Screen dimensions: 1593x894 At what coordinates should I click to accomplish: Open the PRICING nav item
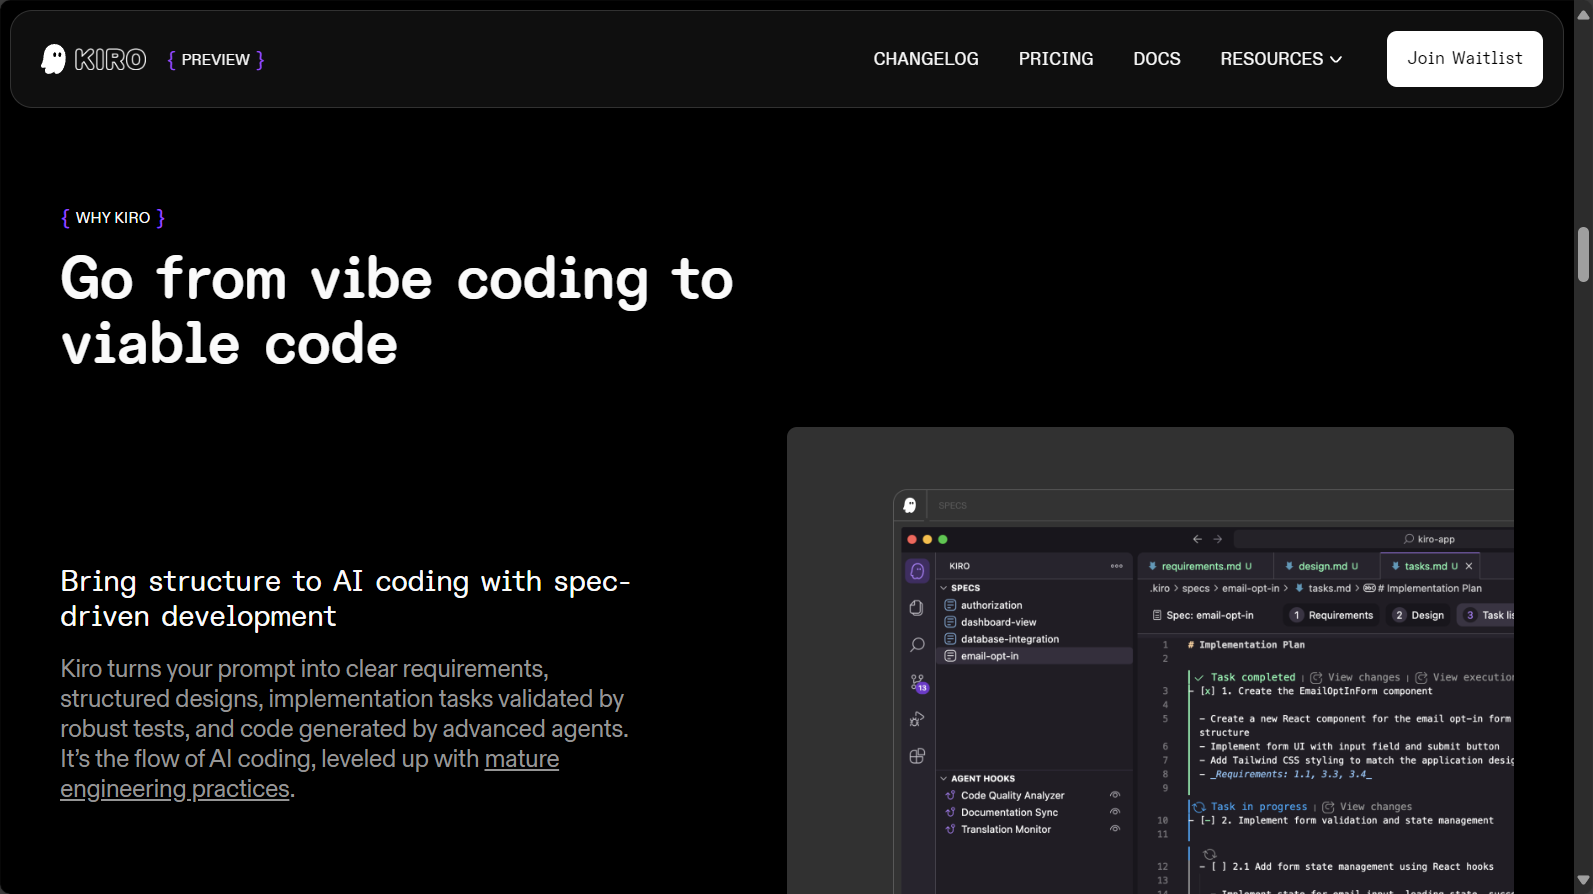[x=1056, y=59]
